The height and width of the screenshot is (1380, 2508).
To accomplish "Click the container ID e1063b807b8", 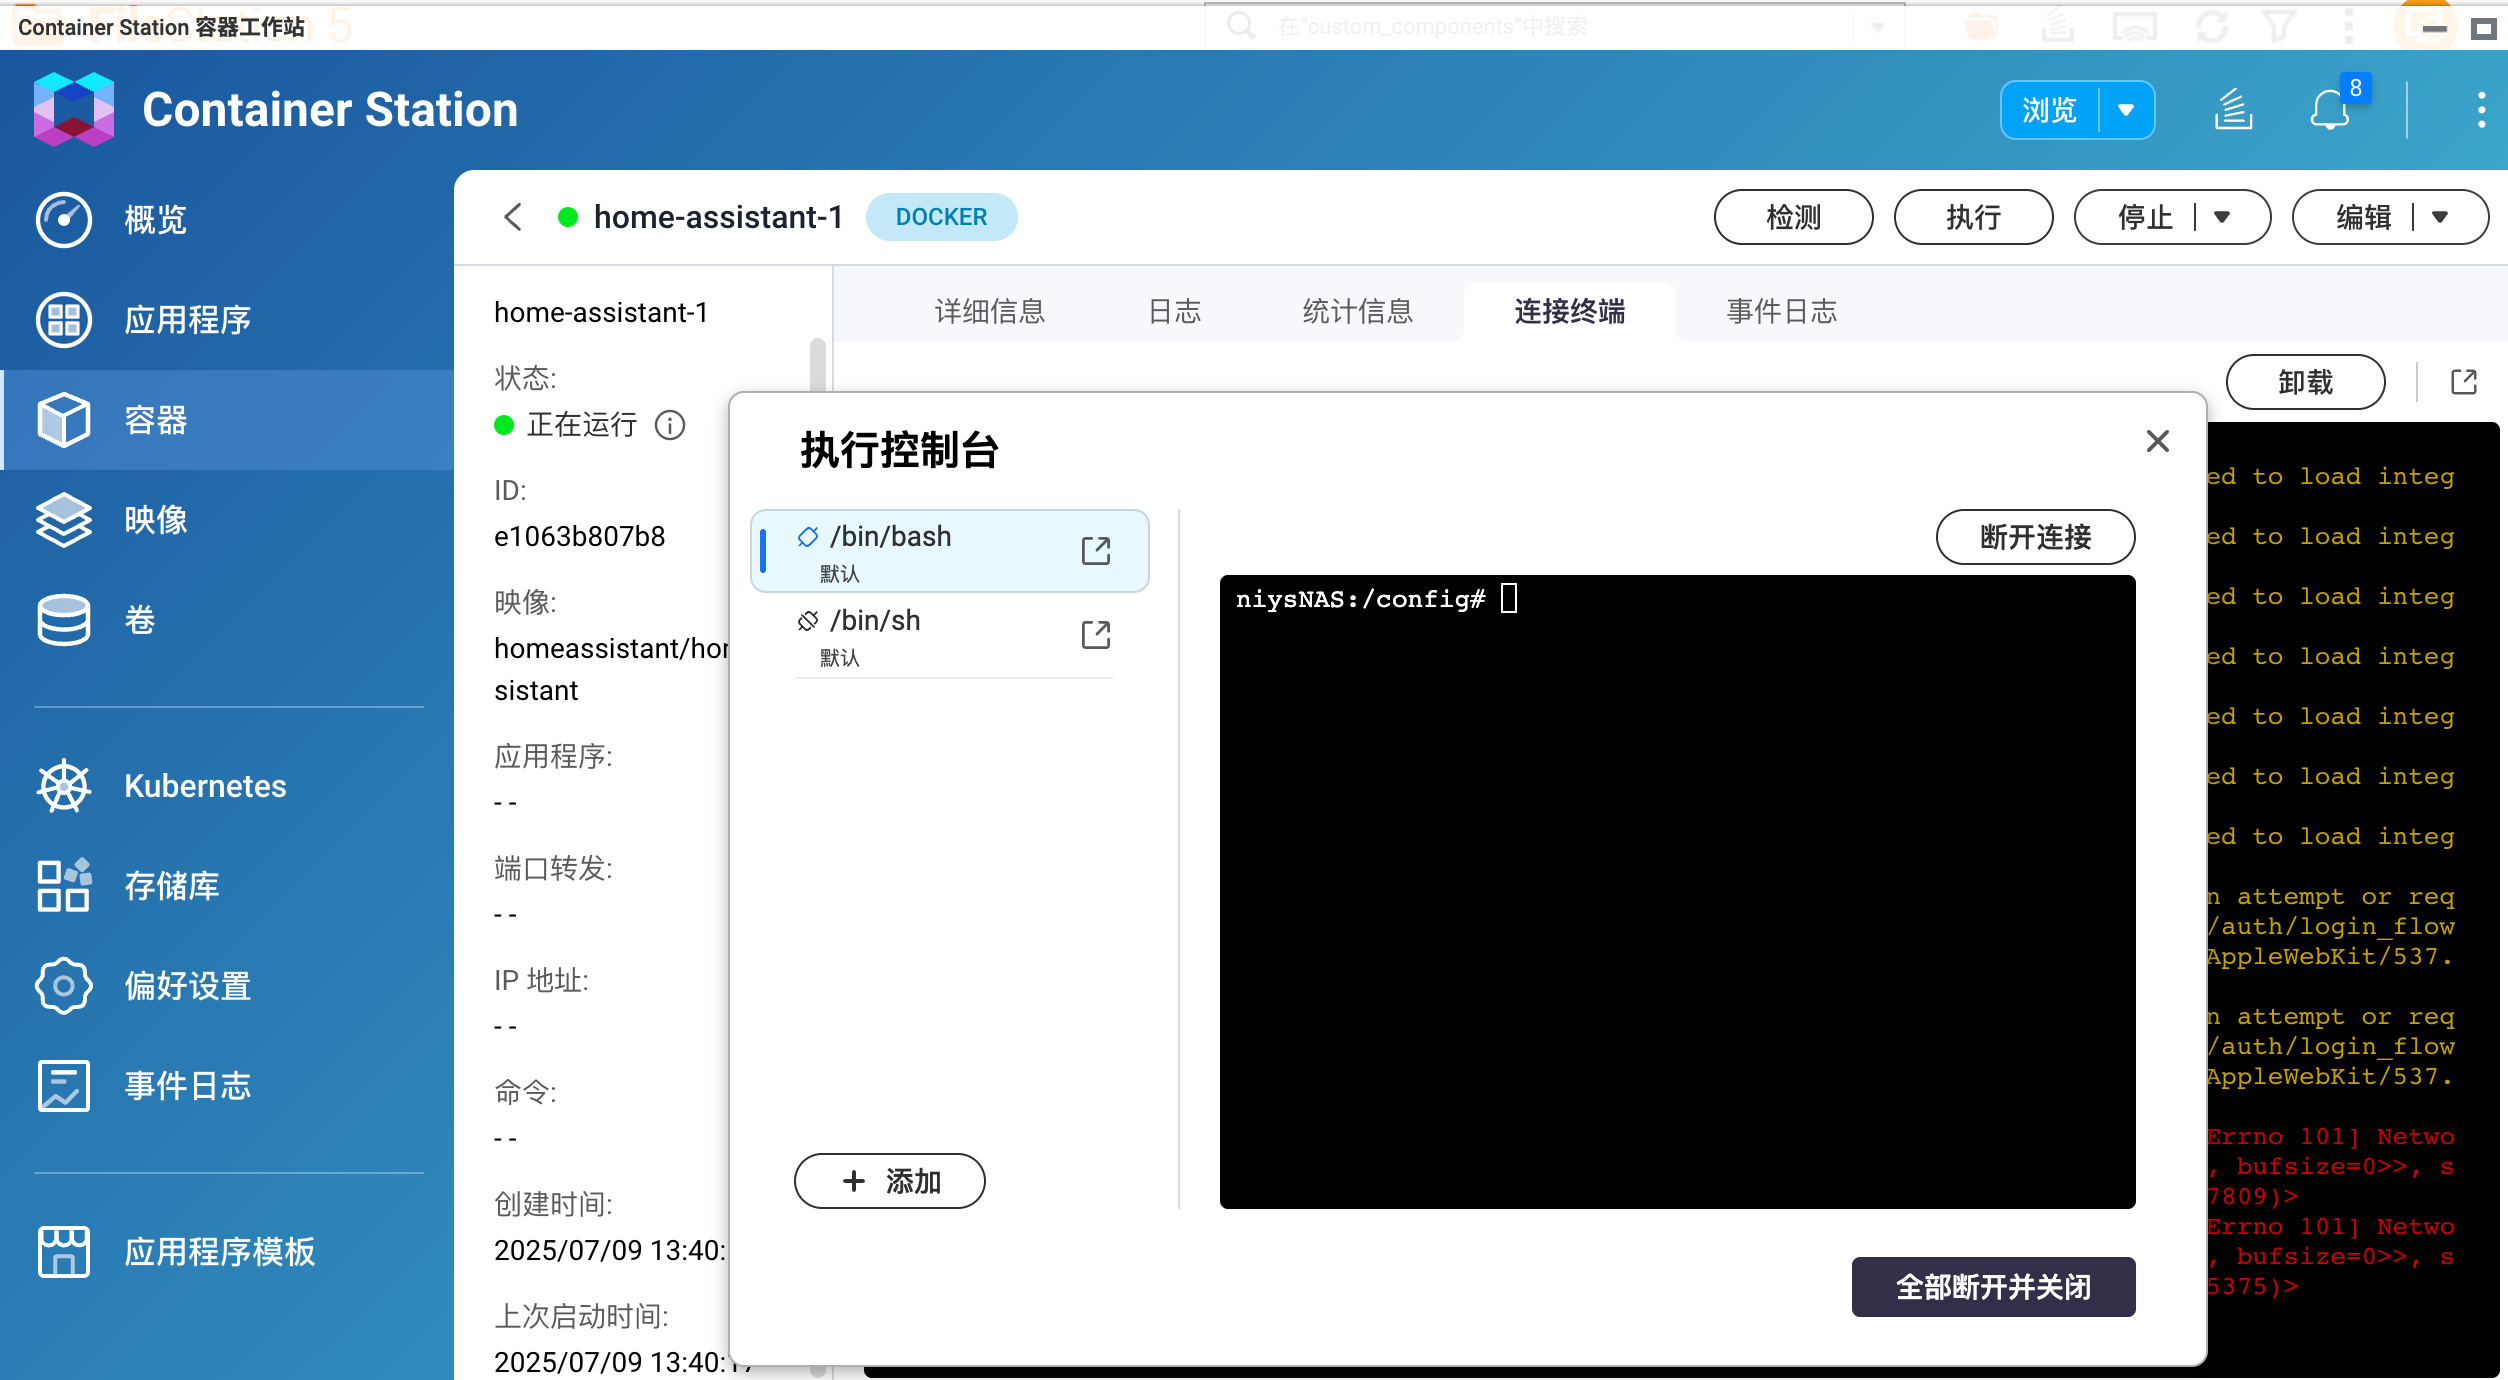I will coord(580,536).
